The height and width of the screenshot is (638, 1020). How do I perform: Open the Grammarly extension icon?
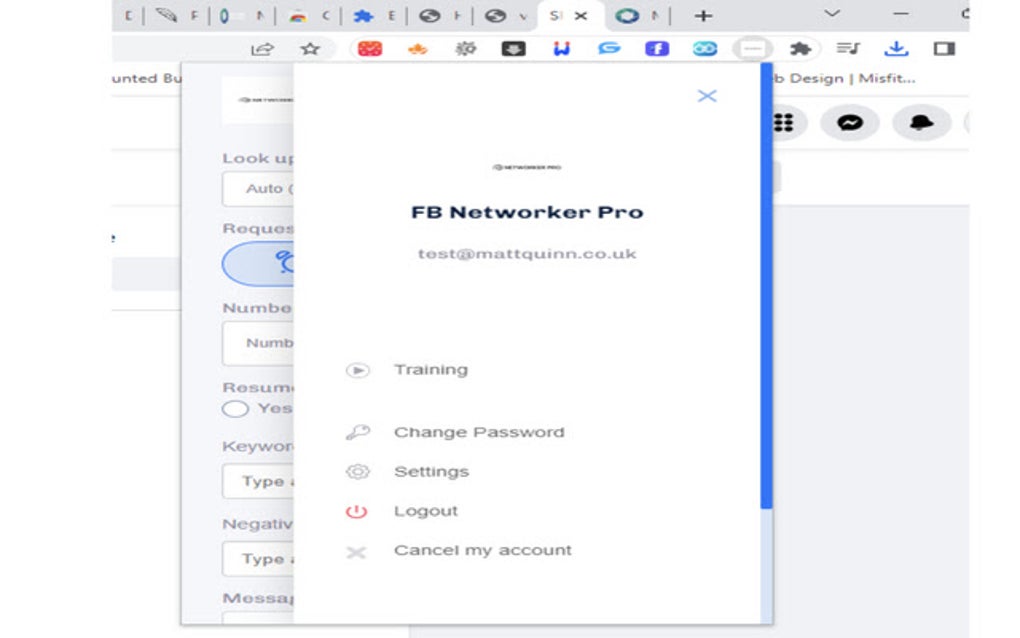609,46
